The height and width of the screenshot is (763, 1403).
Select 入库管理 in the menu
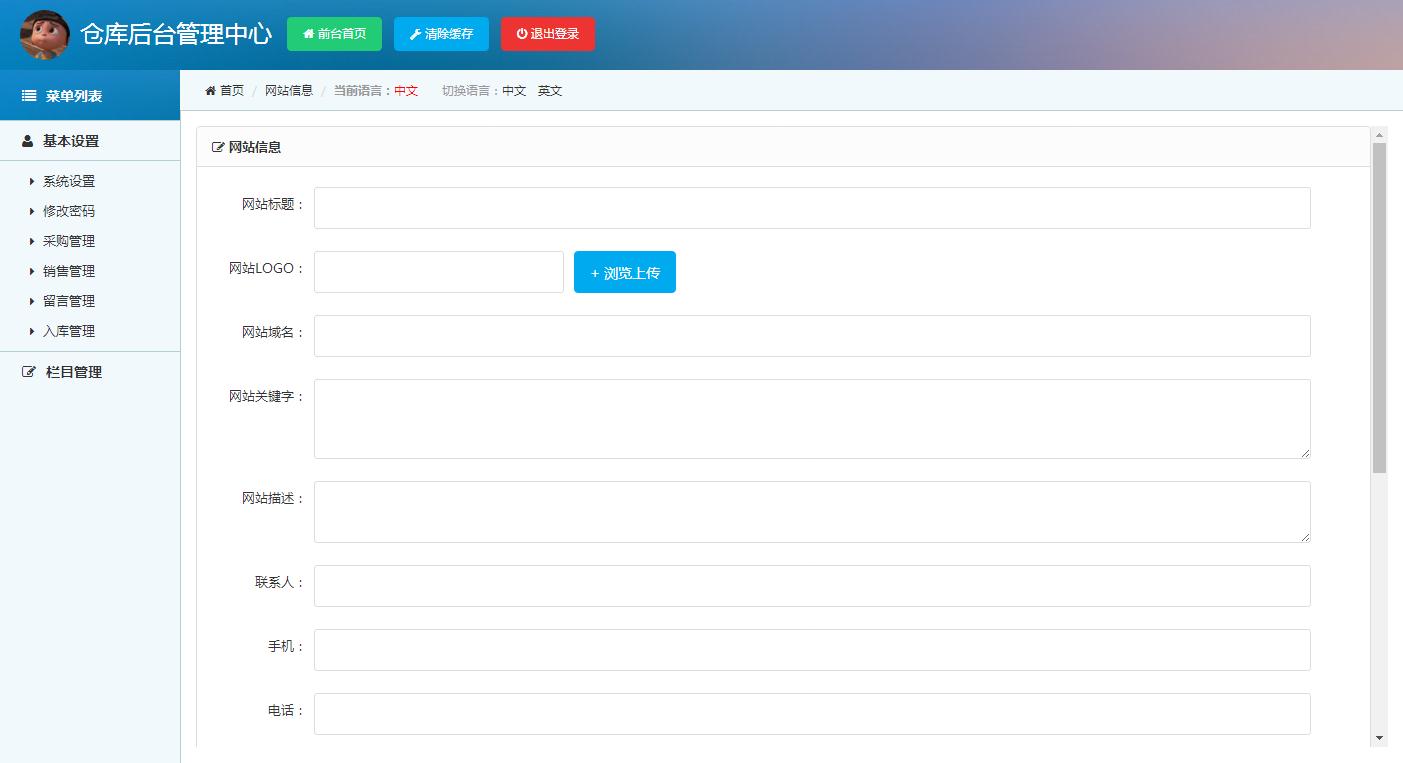[x=68, y=331]
